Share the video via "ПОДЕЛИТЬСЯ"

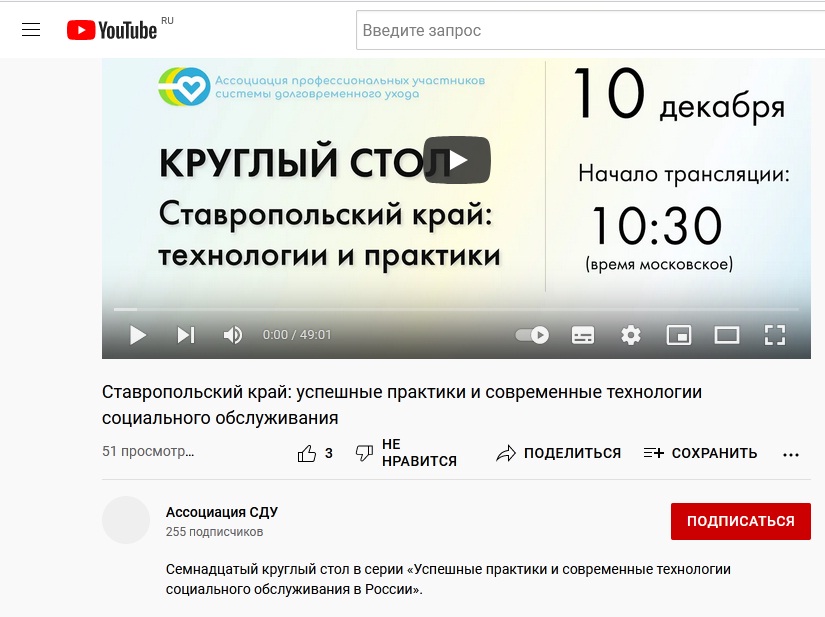point(558,453)
